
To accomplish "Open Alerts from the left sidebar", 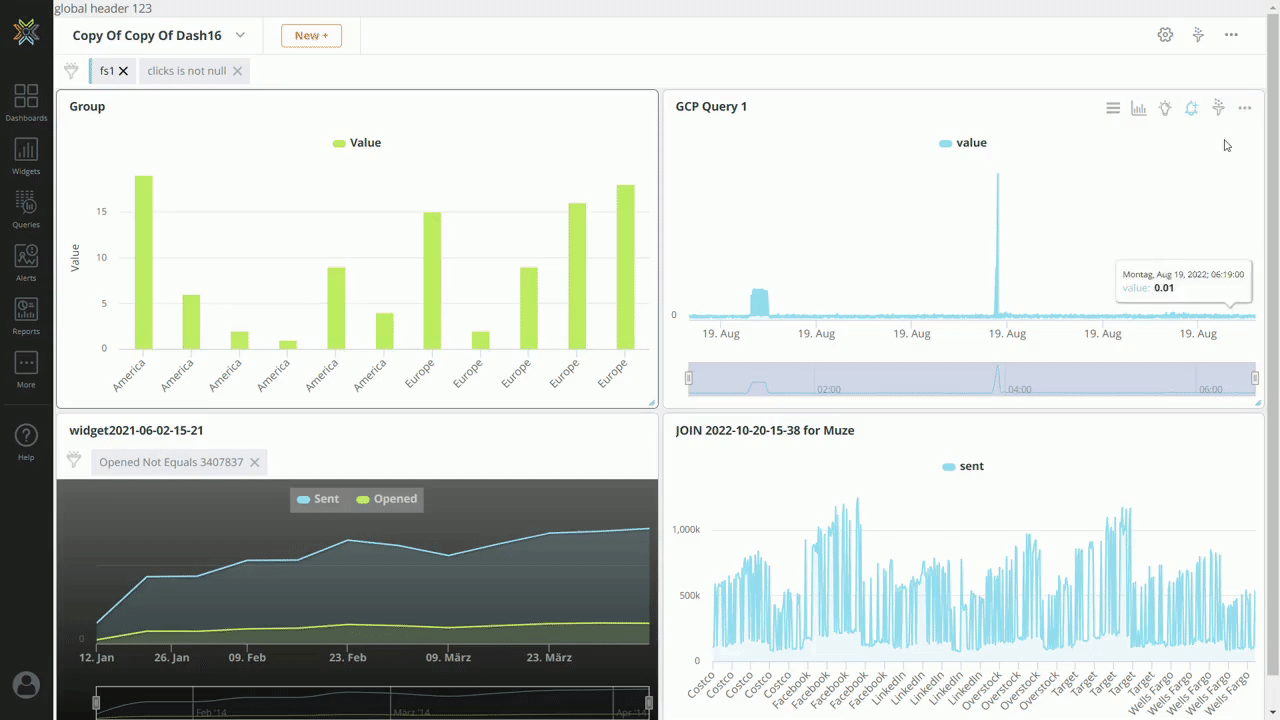I will [x=26, y=262].
